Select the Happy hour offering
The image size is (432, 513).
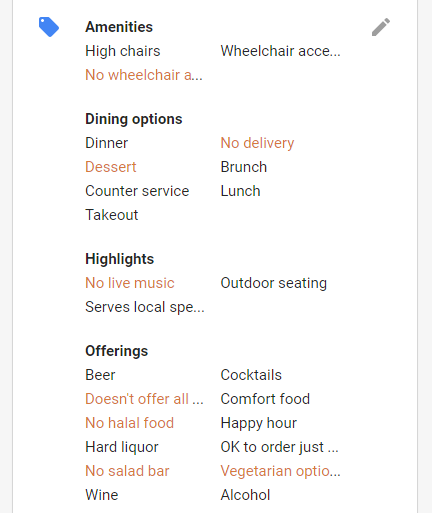point(259,423)
